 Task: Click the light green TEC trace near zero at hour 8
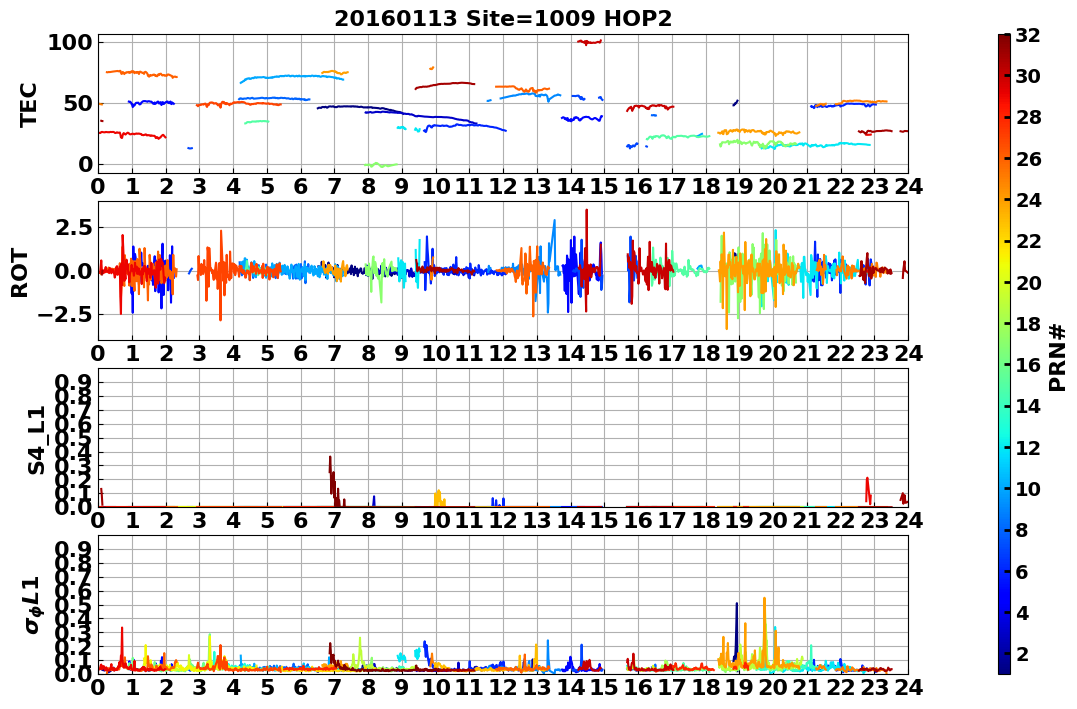[x=381, y=165]
